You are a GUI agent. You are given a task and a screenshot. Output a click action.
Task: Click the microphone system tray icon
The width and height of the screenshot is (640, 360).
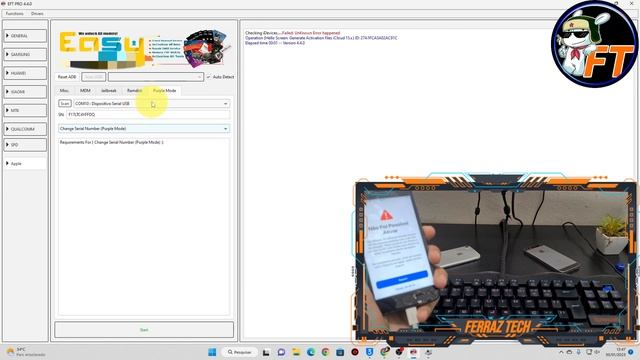pos(578,352)
